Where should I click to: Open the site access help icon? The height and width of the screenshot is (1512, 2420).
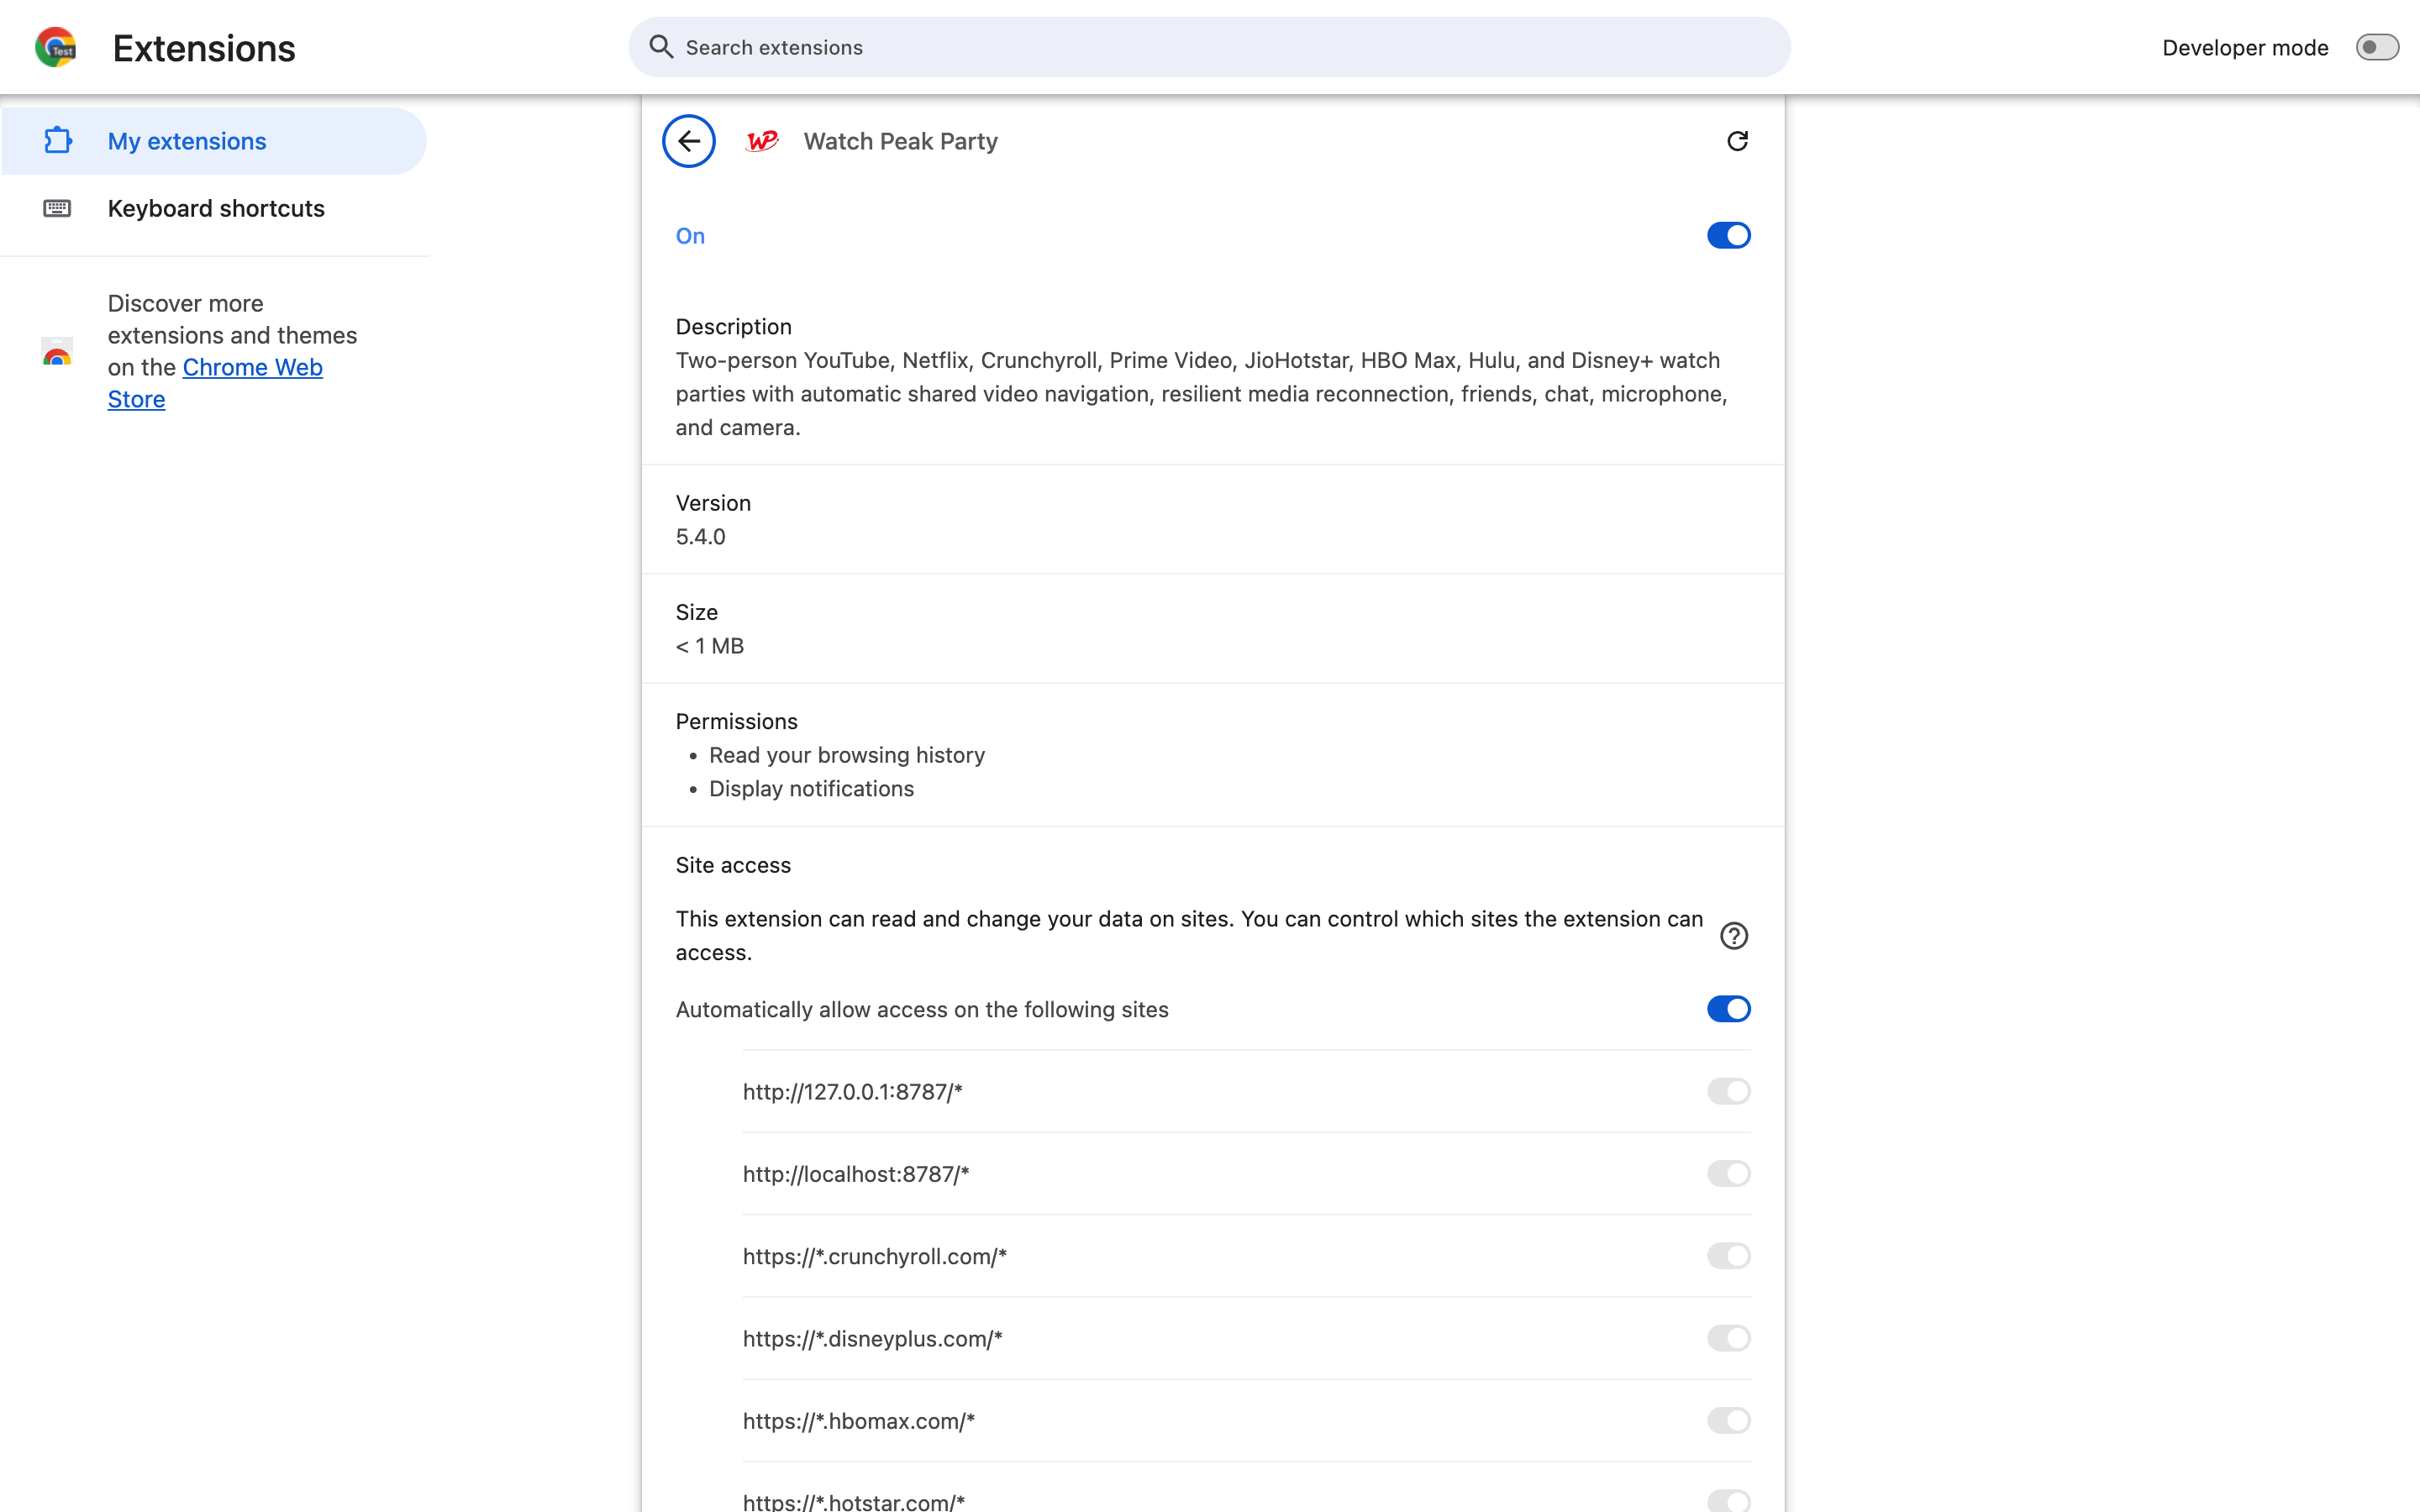pos(1733,936)
